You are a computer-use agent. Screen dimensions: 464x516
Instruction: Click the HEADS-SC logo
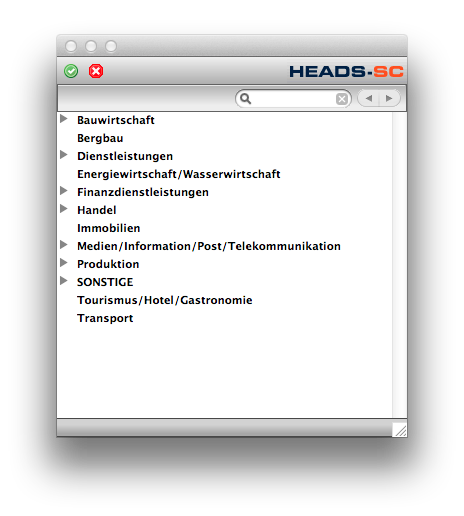pyautogui.click(x=346, y=71)
